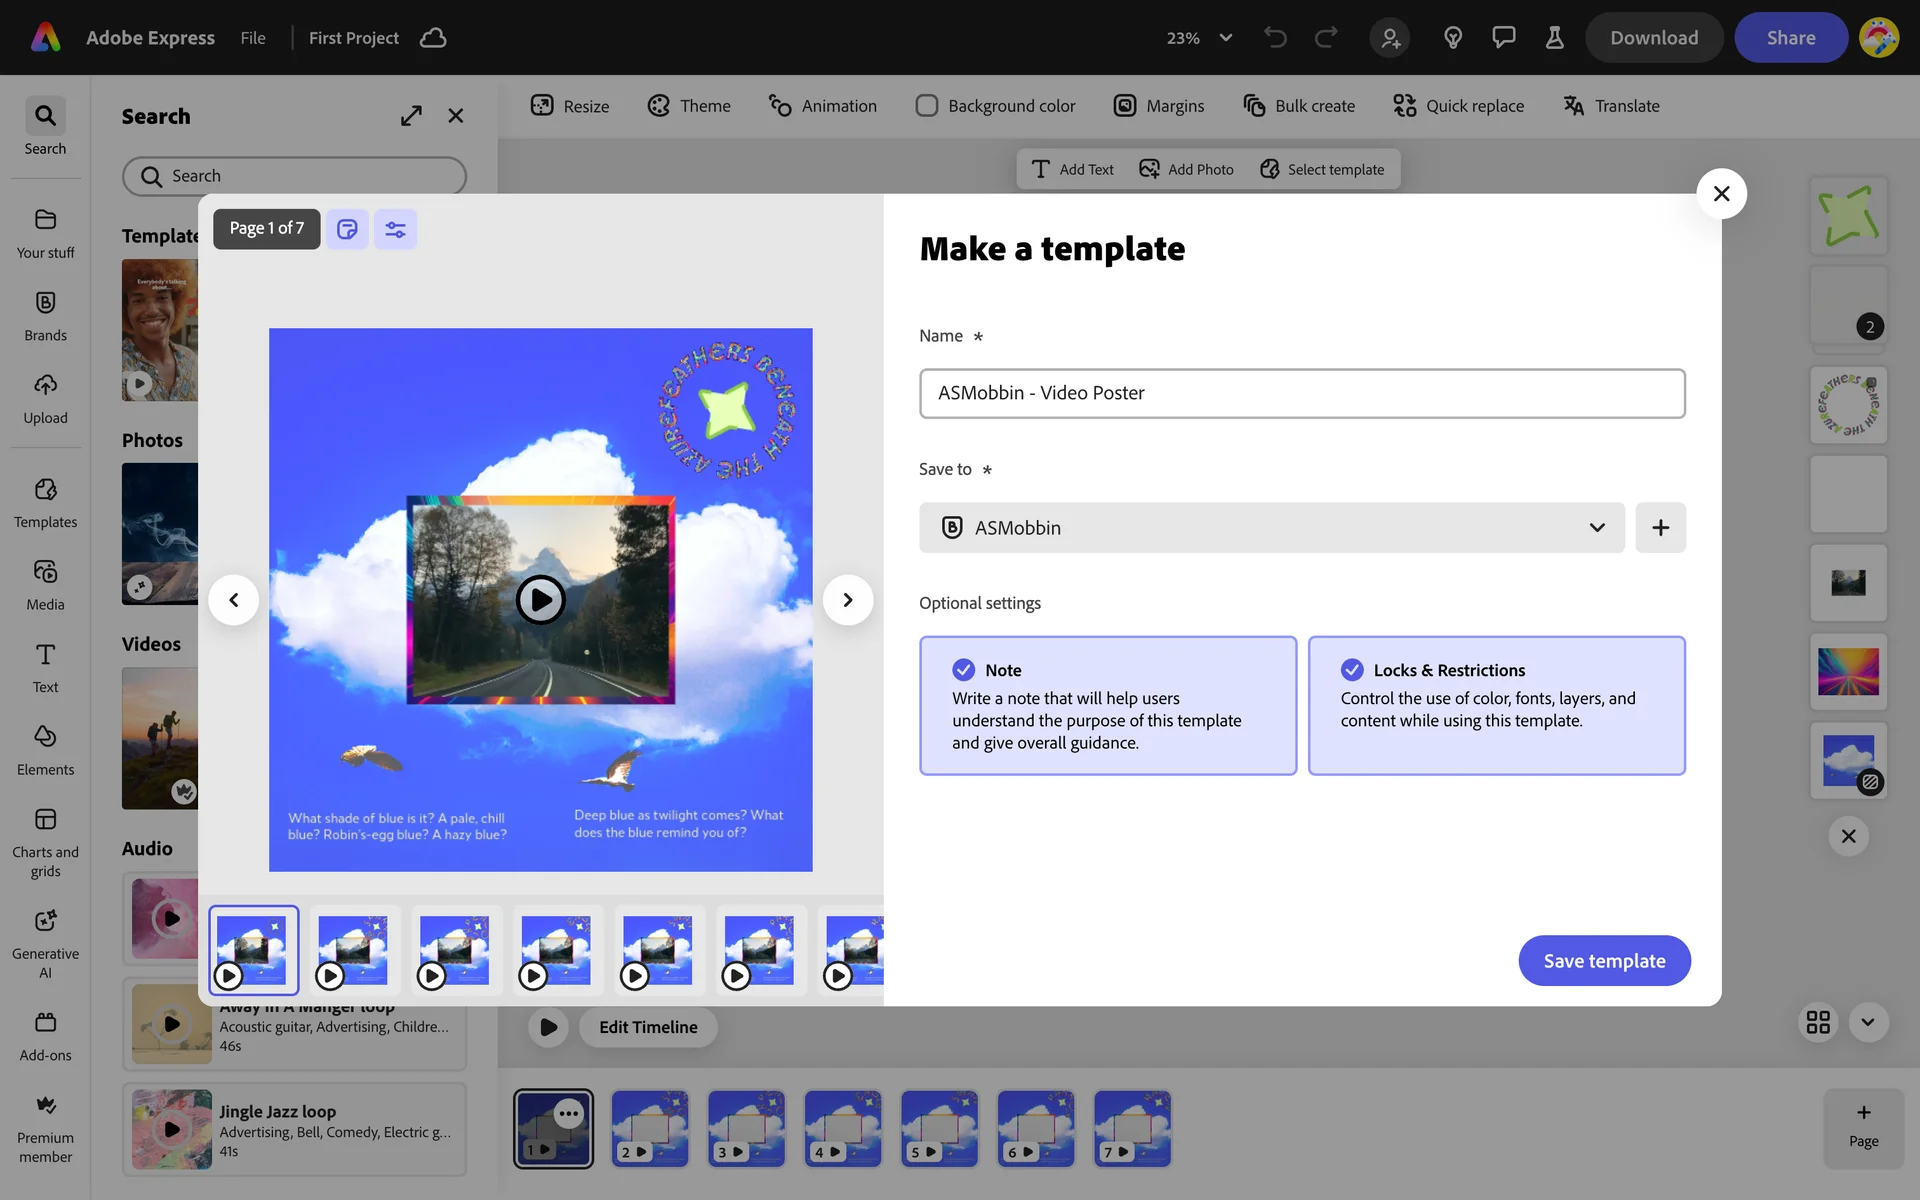Open the restrictions sliders icon in preview
Screen dimensions: 1920x1200
coord(395,229)
